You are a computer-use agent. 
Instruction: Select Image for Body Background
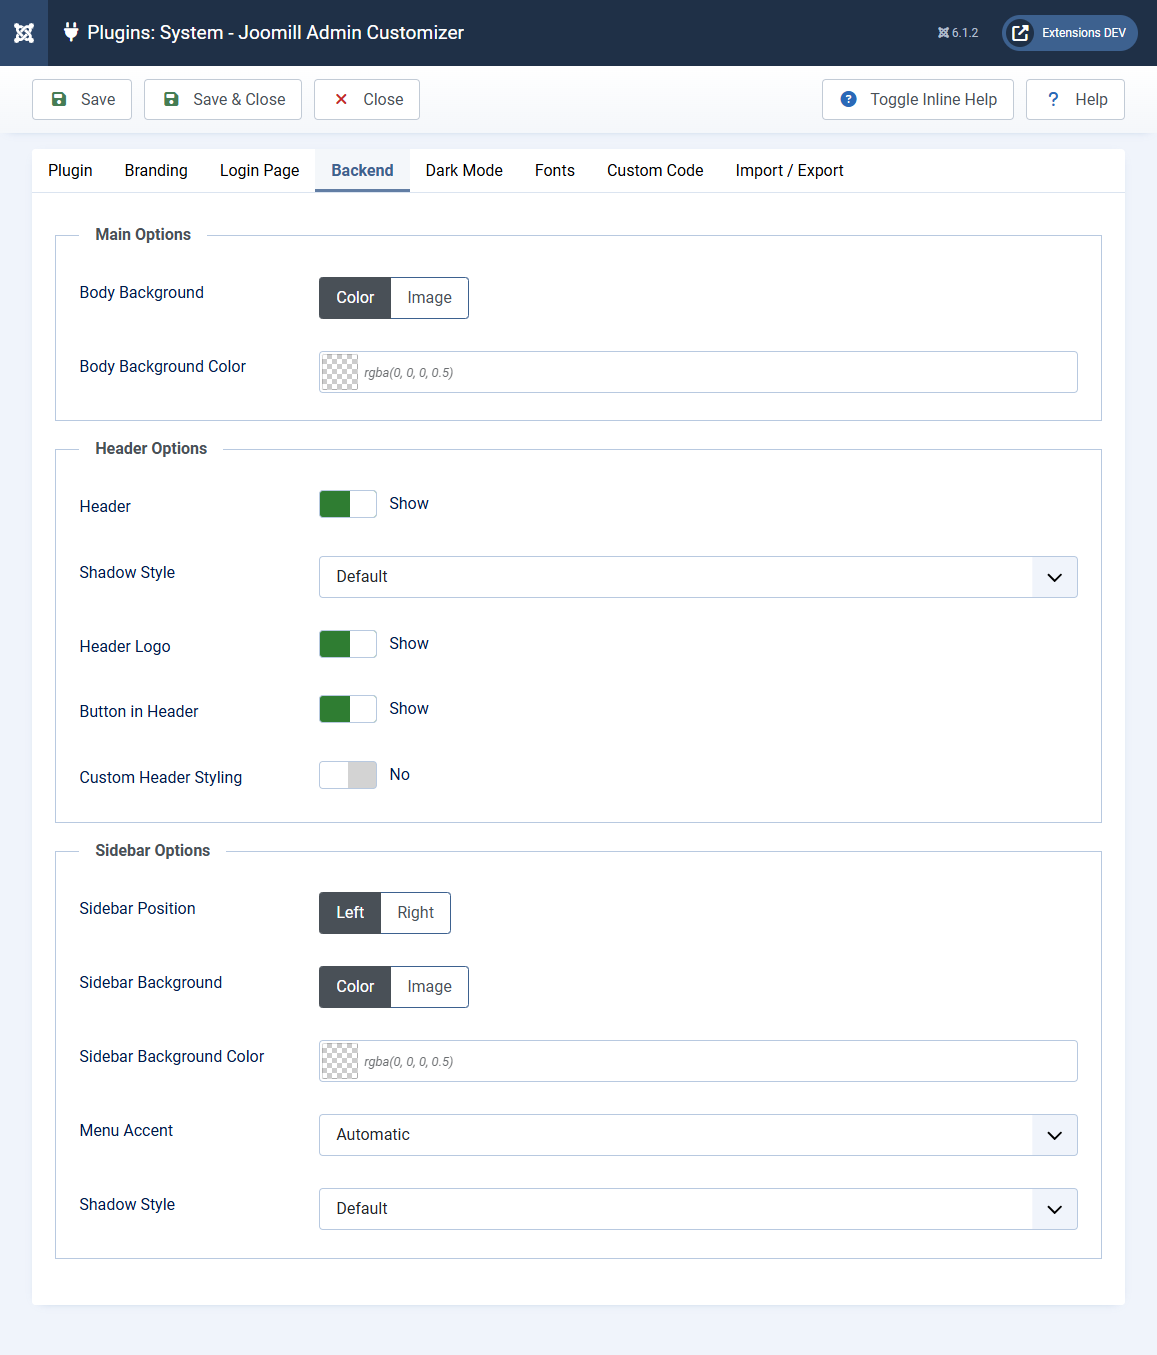(430, 298)
